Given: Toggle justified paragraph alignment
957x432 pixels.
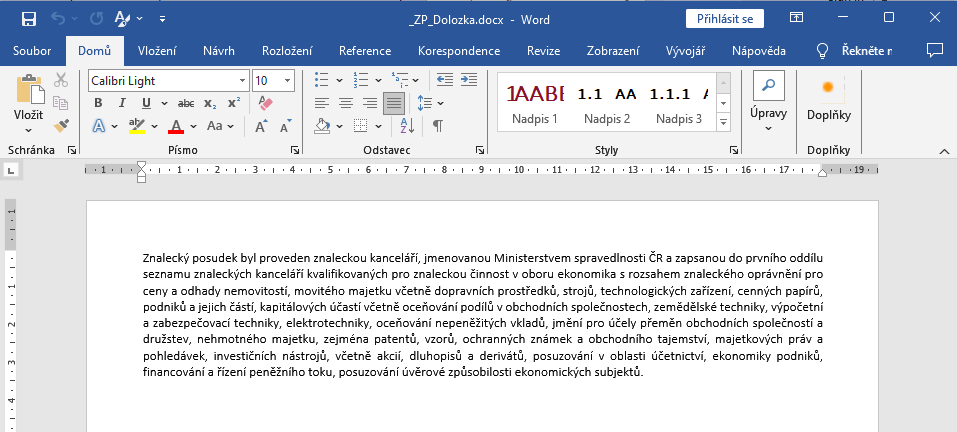Looking at the screenshot, I should coord(394,103).
